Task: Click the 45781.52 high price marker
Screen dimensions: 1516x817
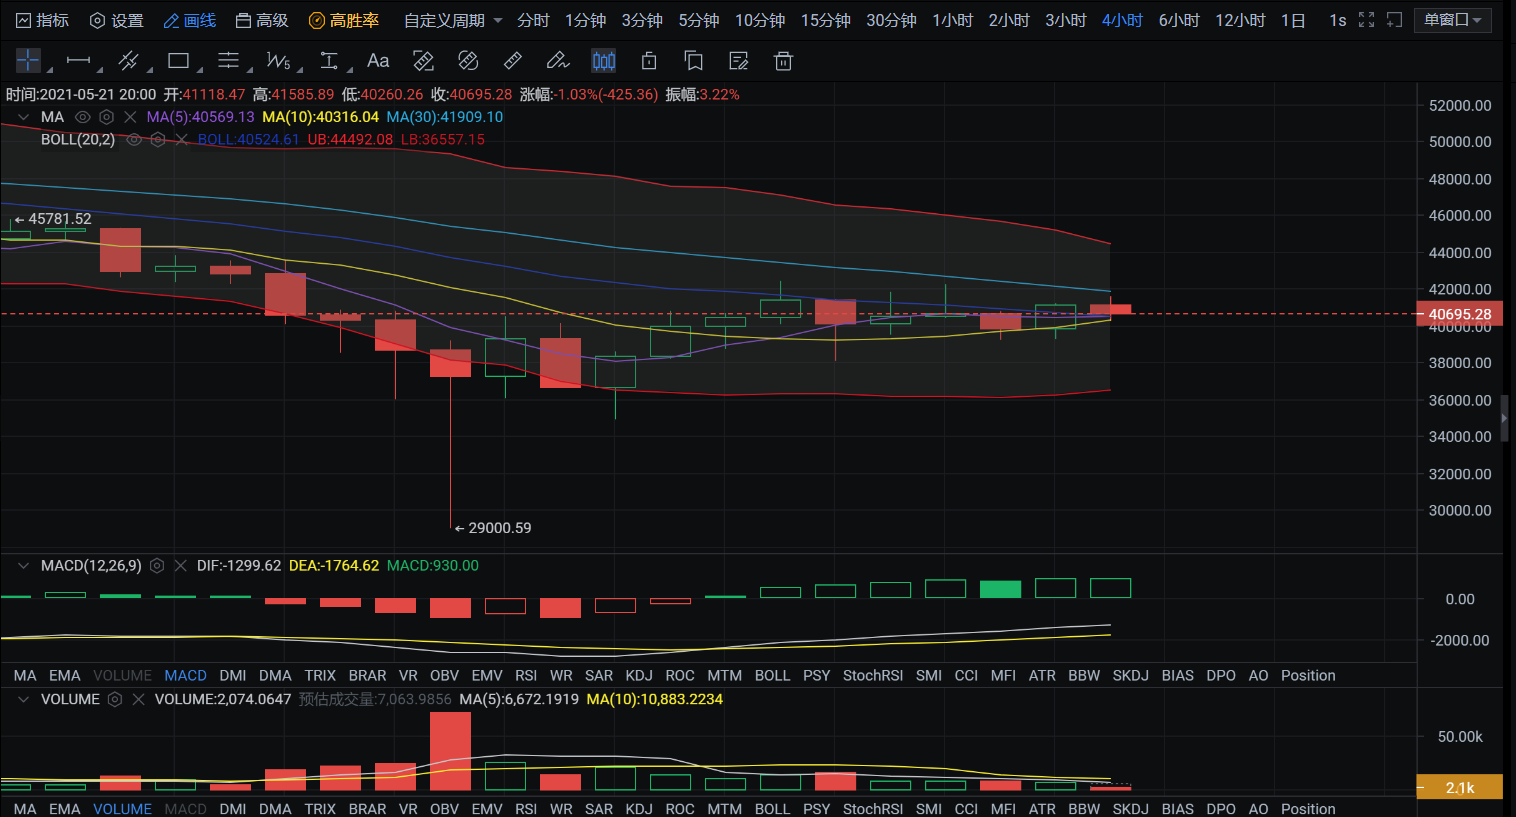Action: [x=53, y=219]
